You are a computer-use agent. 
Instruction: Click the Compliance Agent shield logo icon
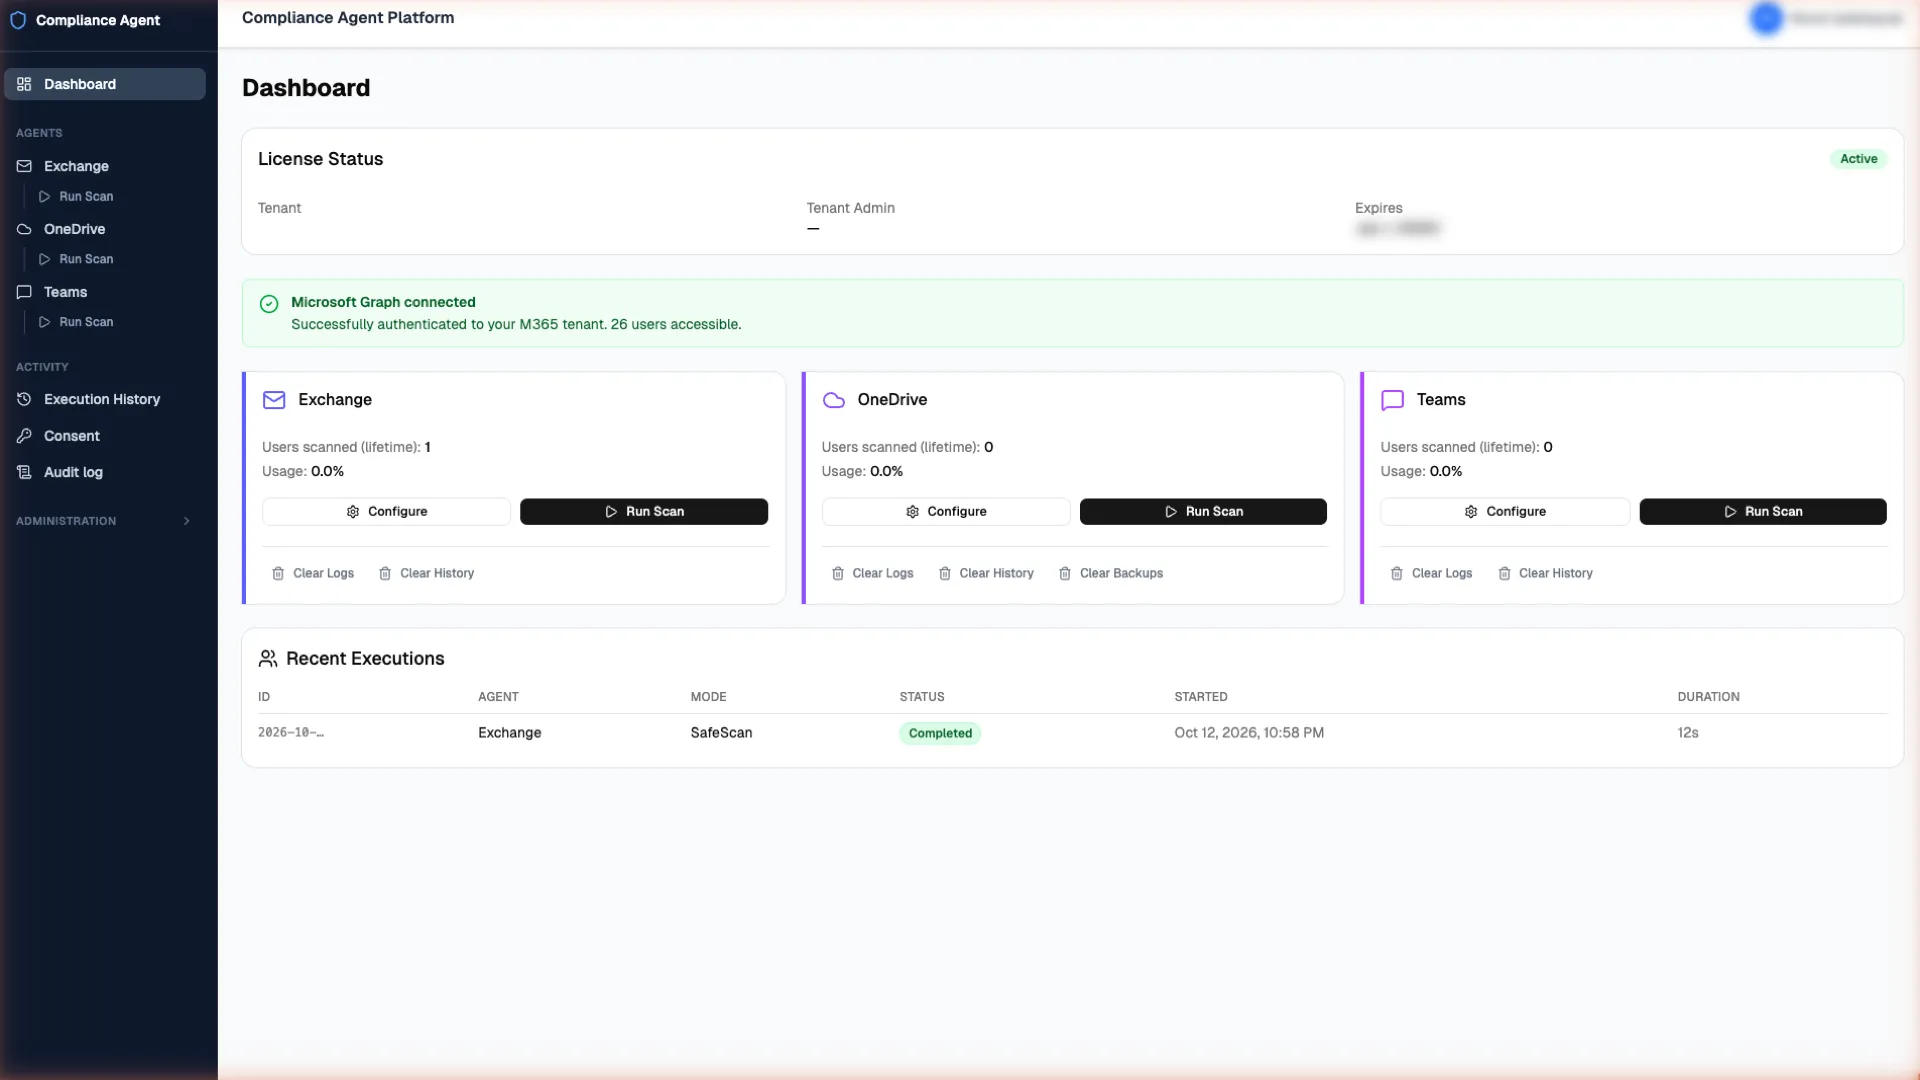18,20
